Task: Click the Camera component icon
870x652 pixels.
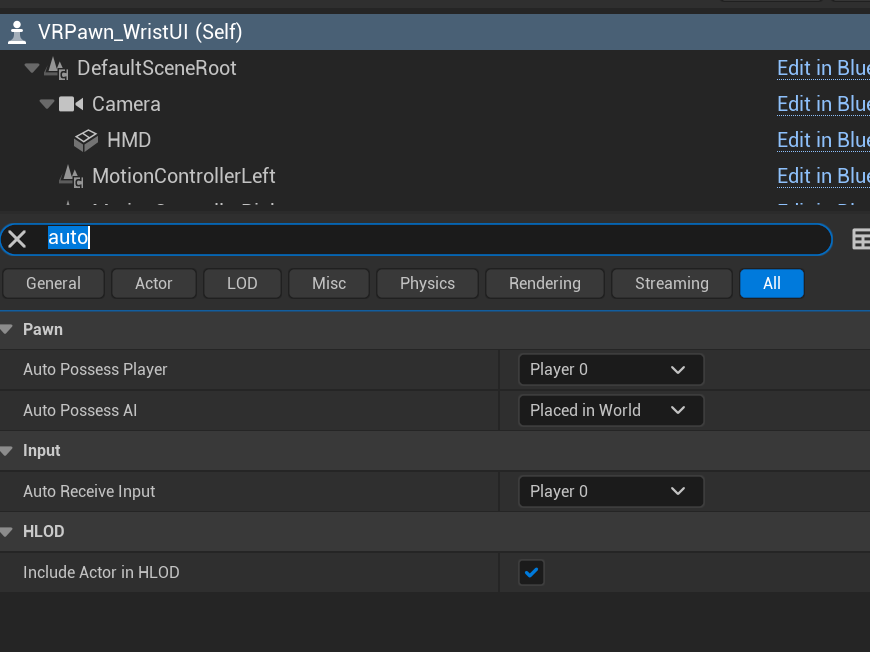Action: point(71,104)
